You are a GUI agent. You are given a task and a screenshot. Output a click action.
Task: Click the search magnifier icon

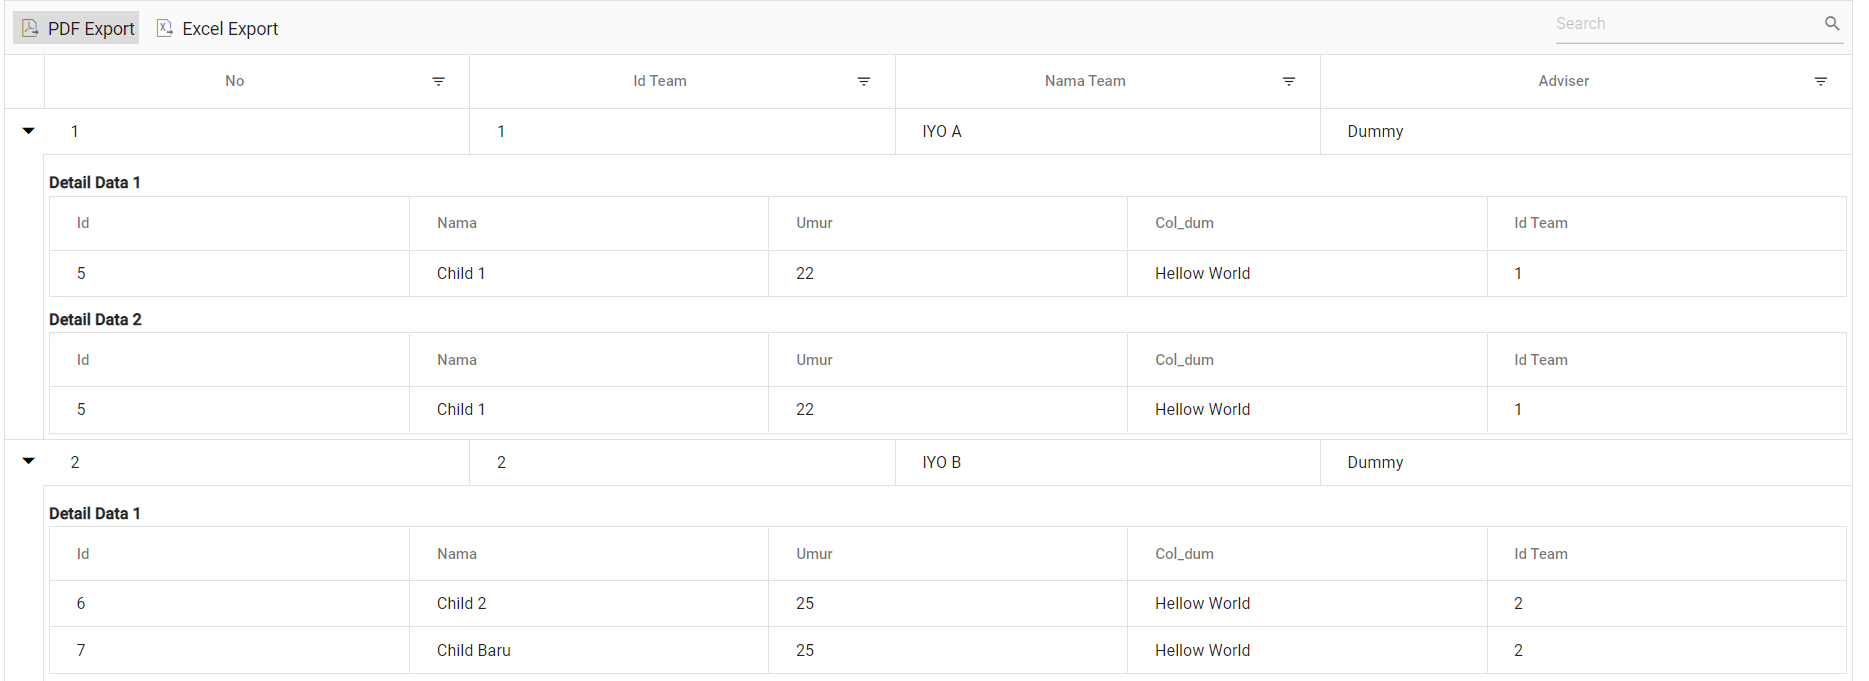coord(1832,23)
